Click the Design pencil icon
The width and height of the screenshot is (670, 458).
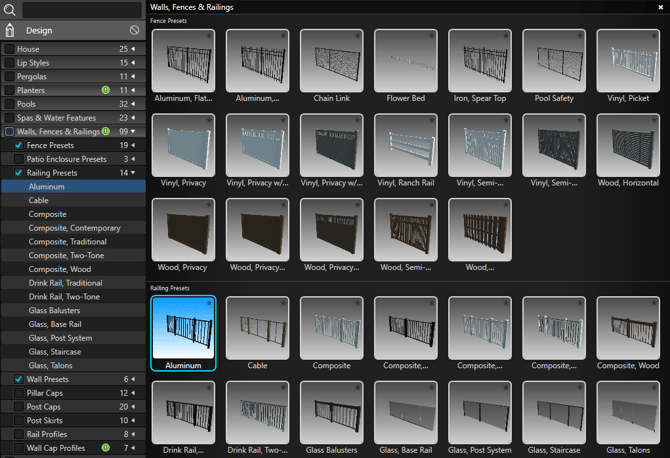click(10, 30)
